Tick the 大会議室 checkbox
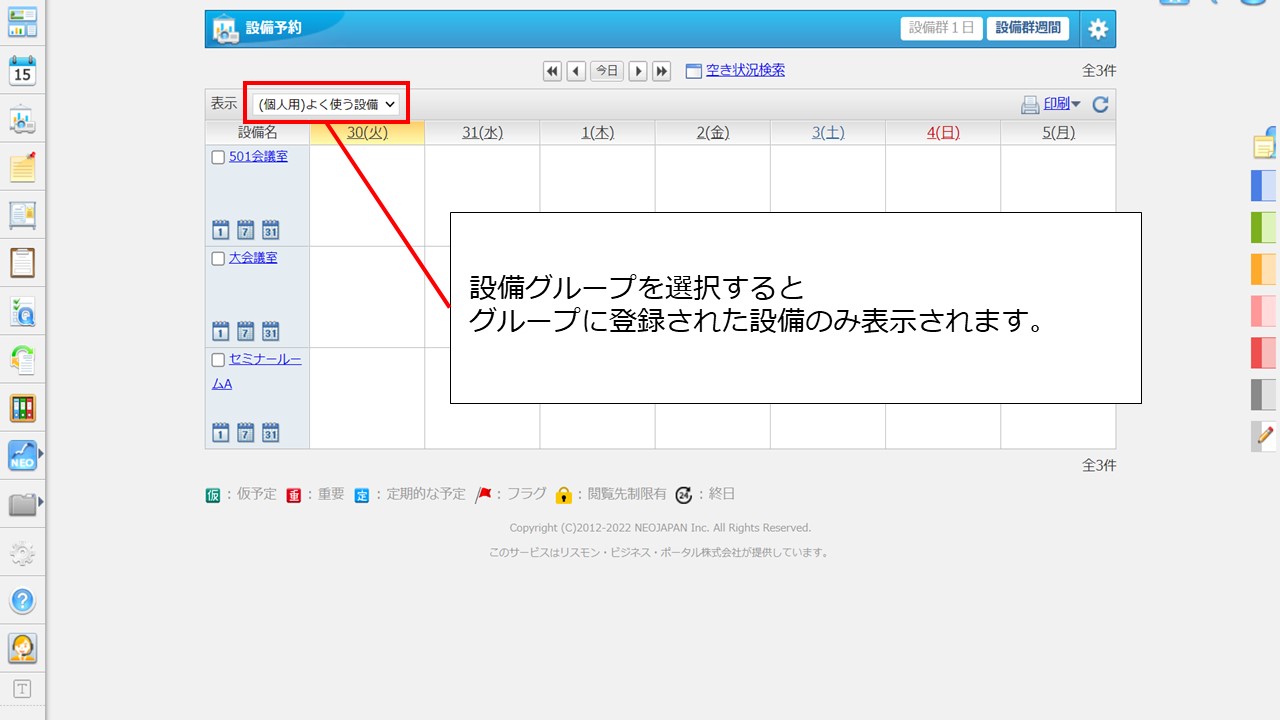Screen dimensions: 1280x720 point(218,258)
